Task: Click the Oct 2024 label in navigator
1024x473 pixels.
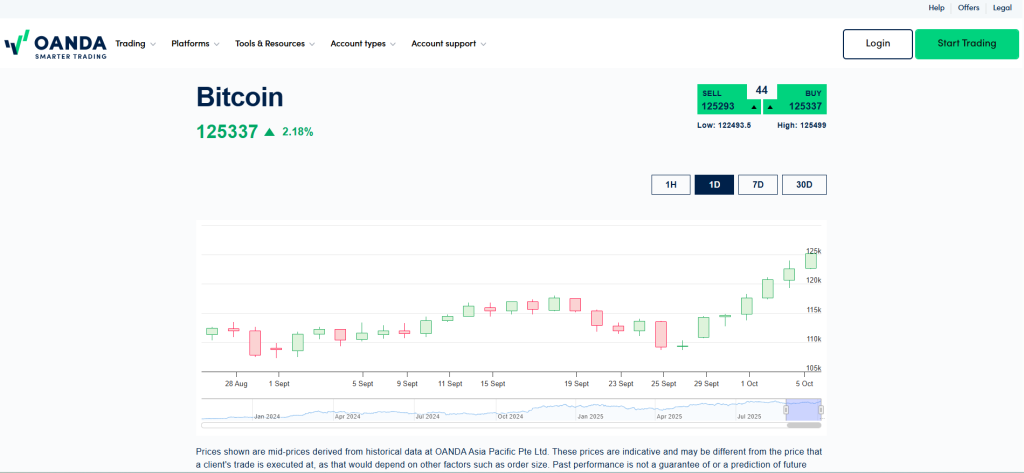Action: pos(510,416)
